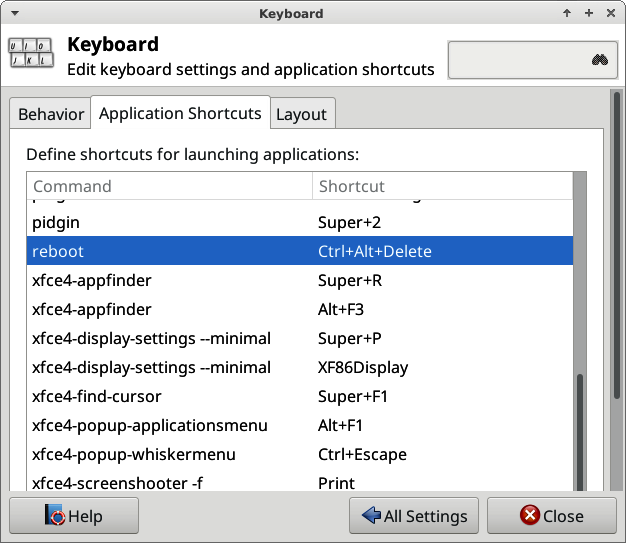Screen dimensions: 626x543
Task: Select the xfce4-find-cursor row
Action: (x=299, y=396)
